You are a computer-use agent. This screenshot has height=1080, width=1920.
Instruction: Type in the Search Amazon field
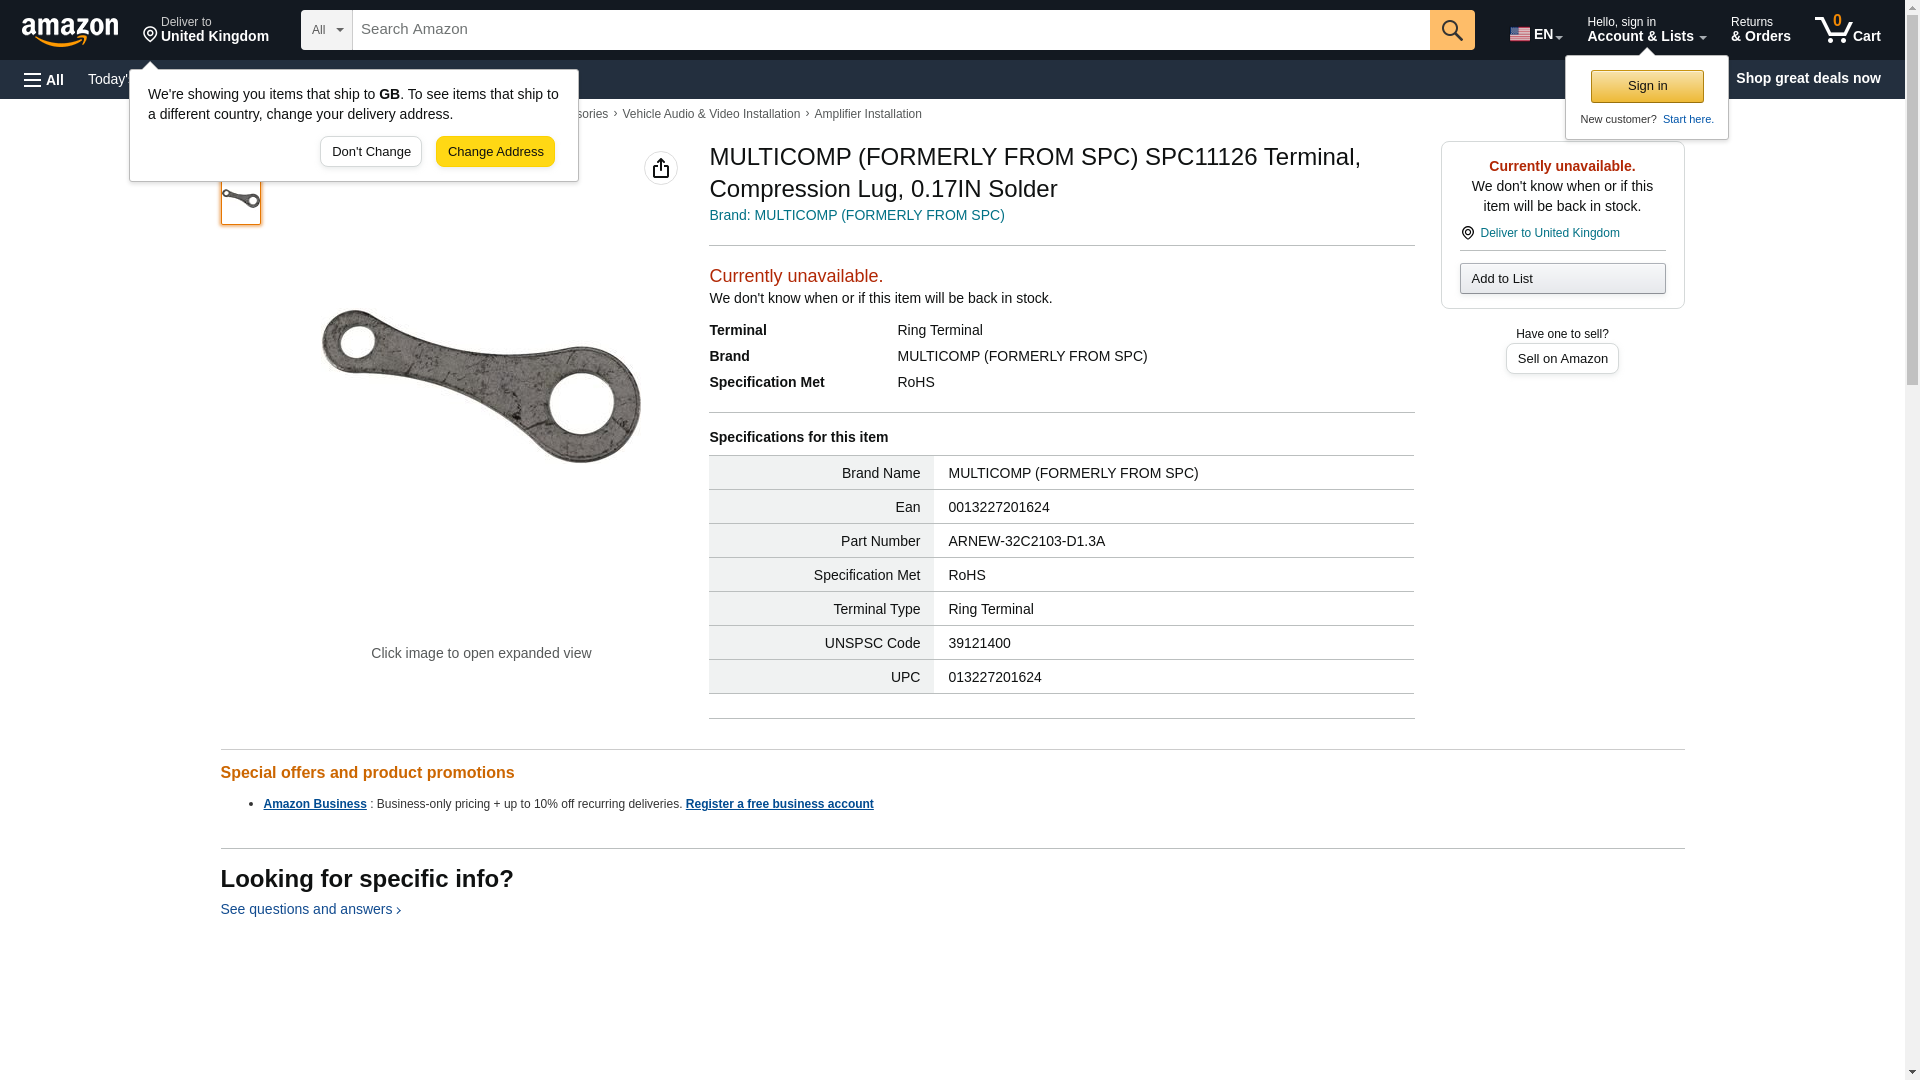coord(890,30)
